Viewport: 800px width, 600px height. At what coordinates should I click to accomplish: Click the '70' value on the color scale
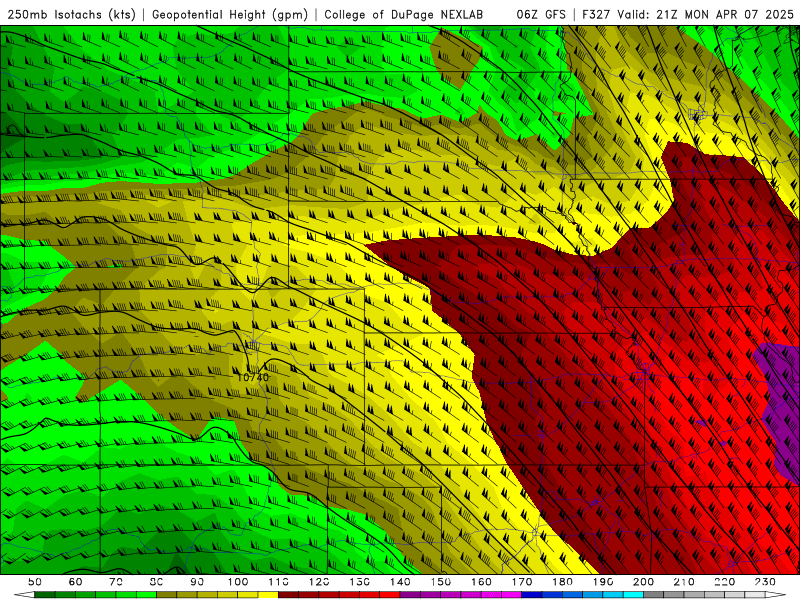(116, 582)
